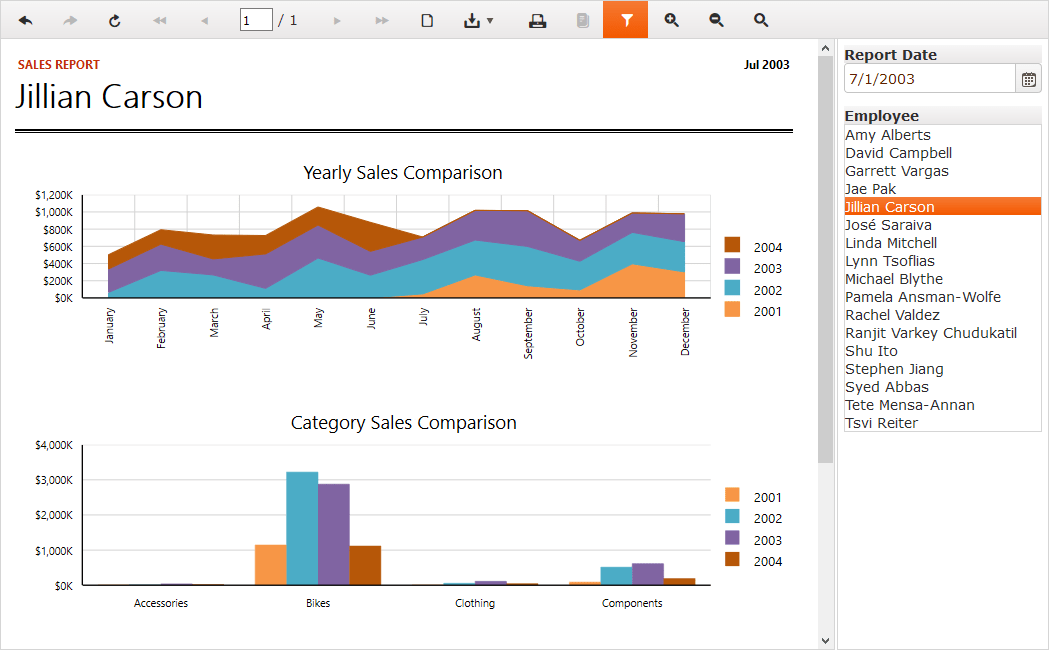
Task: Switch to print preview page view
Action: pyautogui.click(x=427, y=20)
